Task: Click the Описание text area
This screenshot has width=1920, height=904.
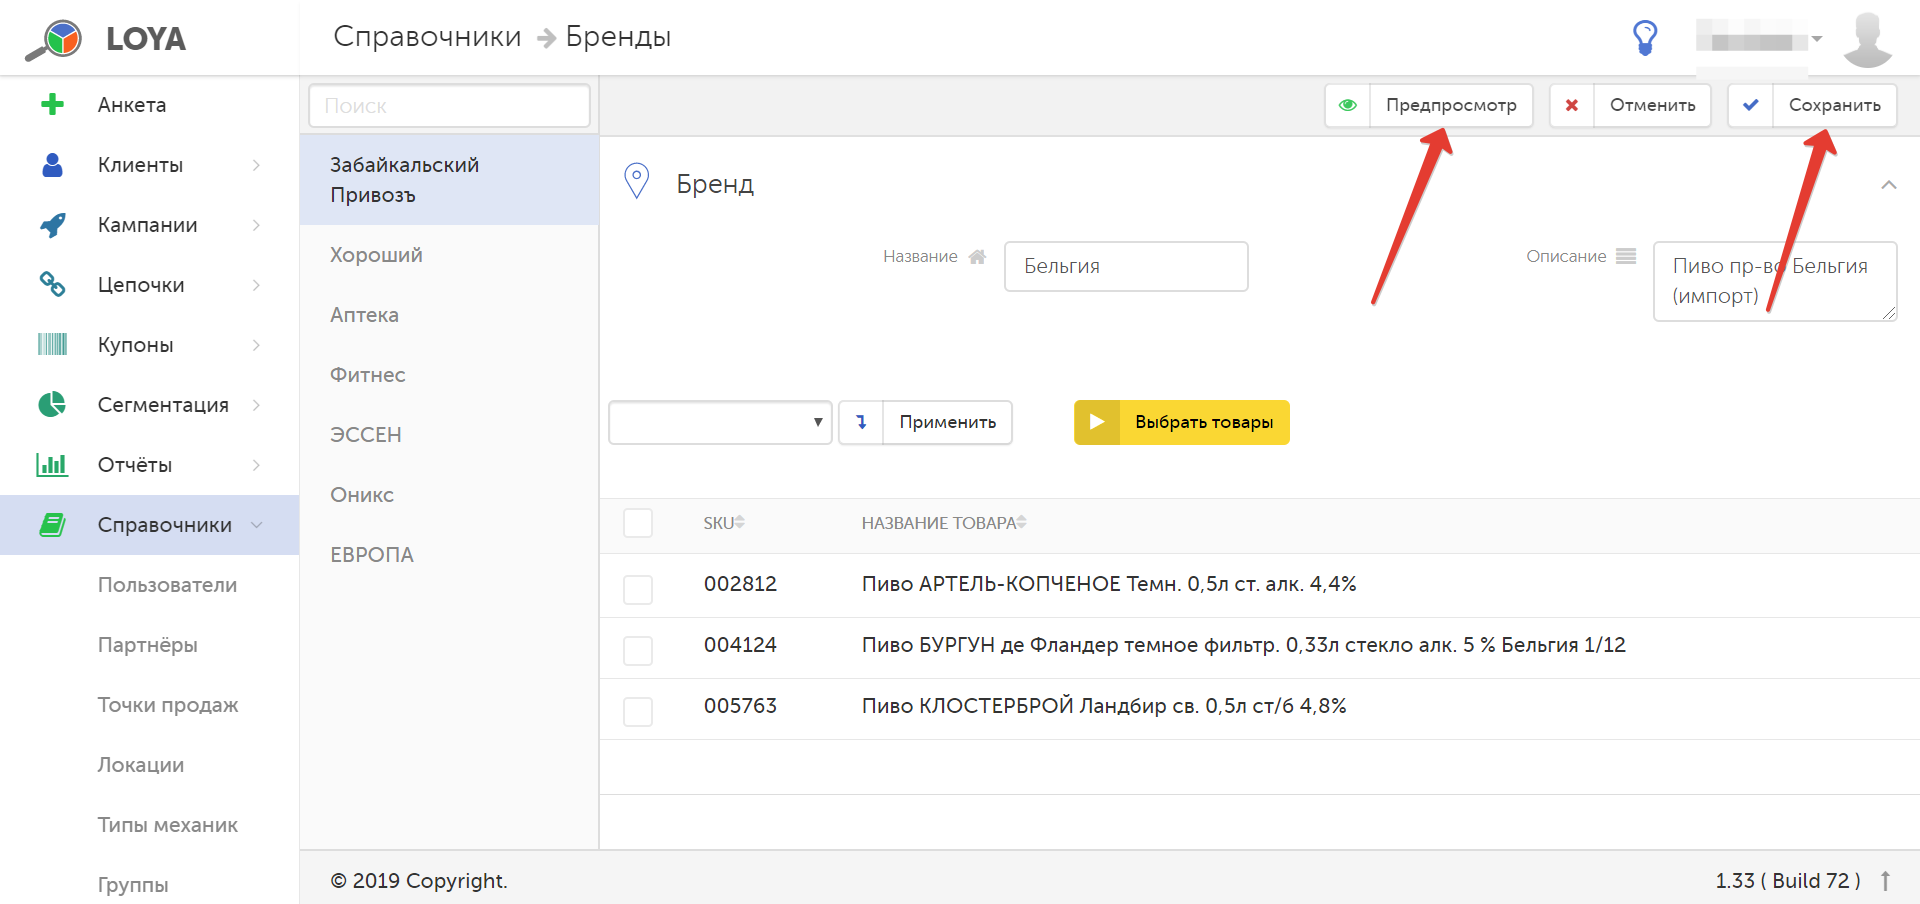Action: [1775, 281]
